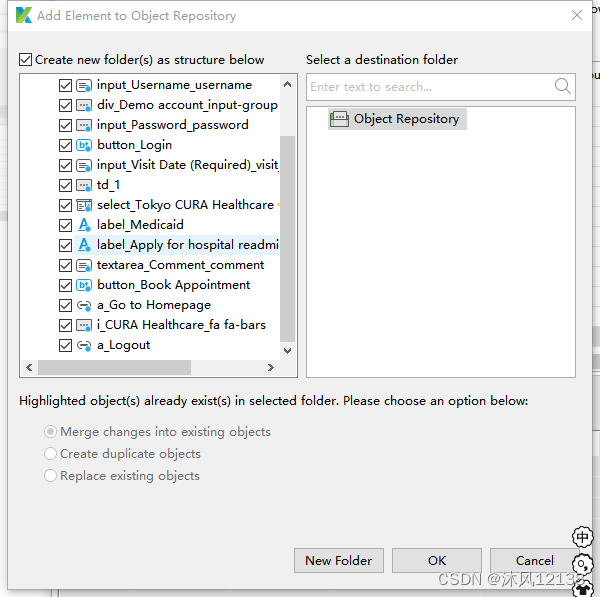Uncheck the label_Apply for hospital readmission checkbox

tap(65, 245)
